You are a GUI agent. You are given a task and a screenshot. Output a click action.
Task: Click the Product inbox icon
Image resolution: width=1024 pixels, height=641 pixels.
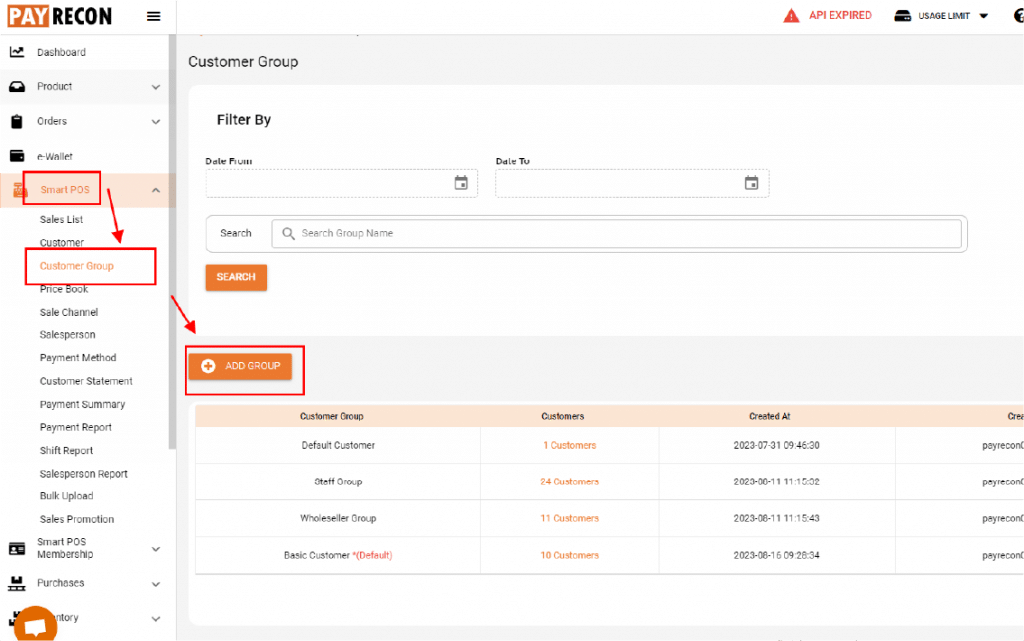(x=17, y=86)
